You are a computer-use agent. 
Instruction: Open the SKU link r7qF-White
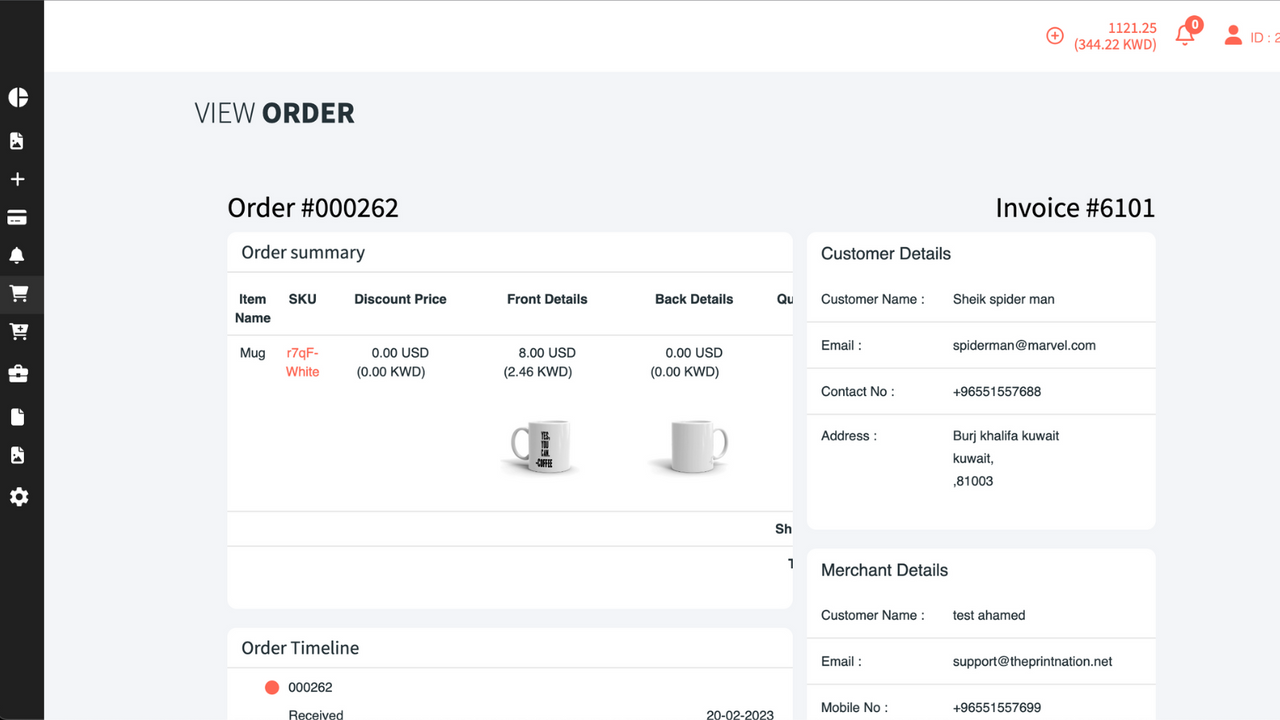[302, 362]
